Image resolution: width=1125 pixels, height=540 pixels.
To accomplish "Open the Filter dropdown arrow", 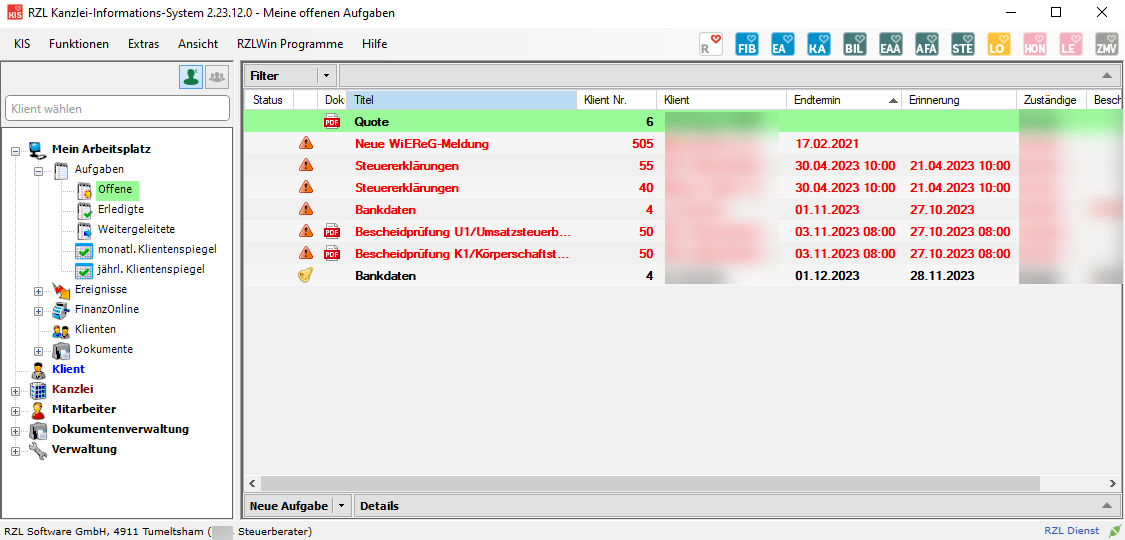I will pos(326,76).
